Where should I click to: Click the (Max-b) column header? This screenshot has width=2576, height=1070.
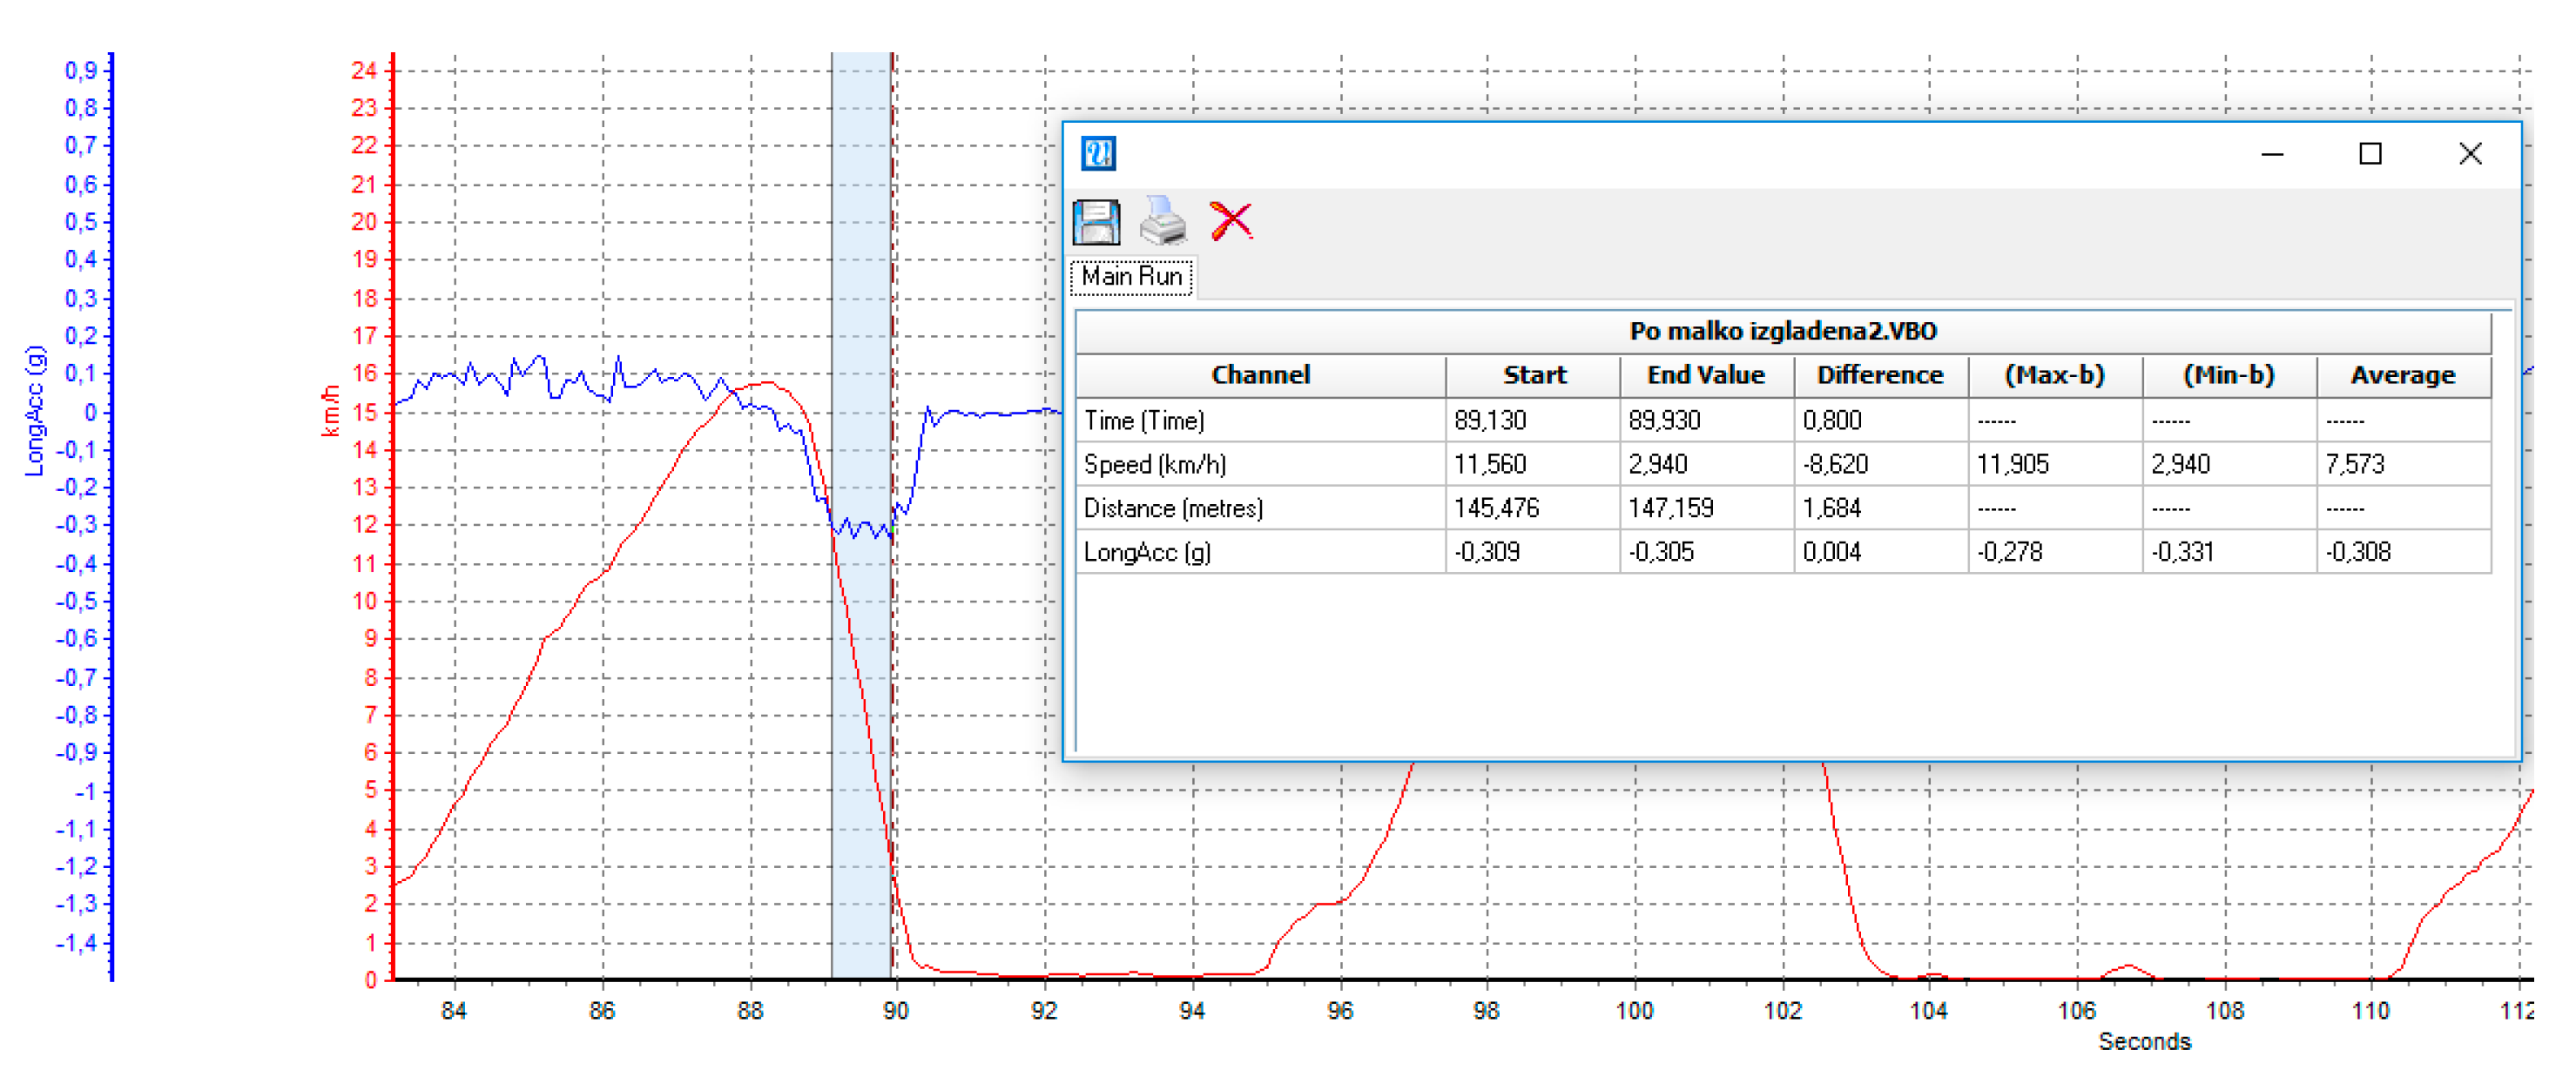[2054, 375]
